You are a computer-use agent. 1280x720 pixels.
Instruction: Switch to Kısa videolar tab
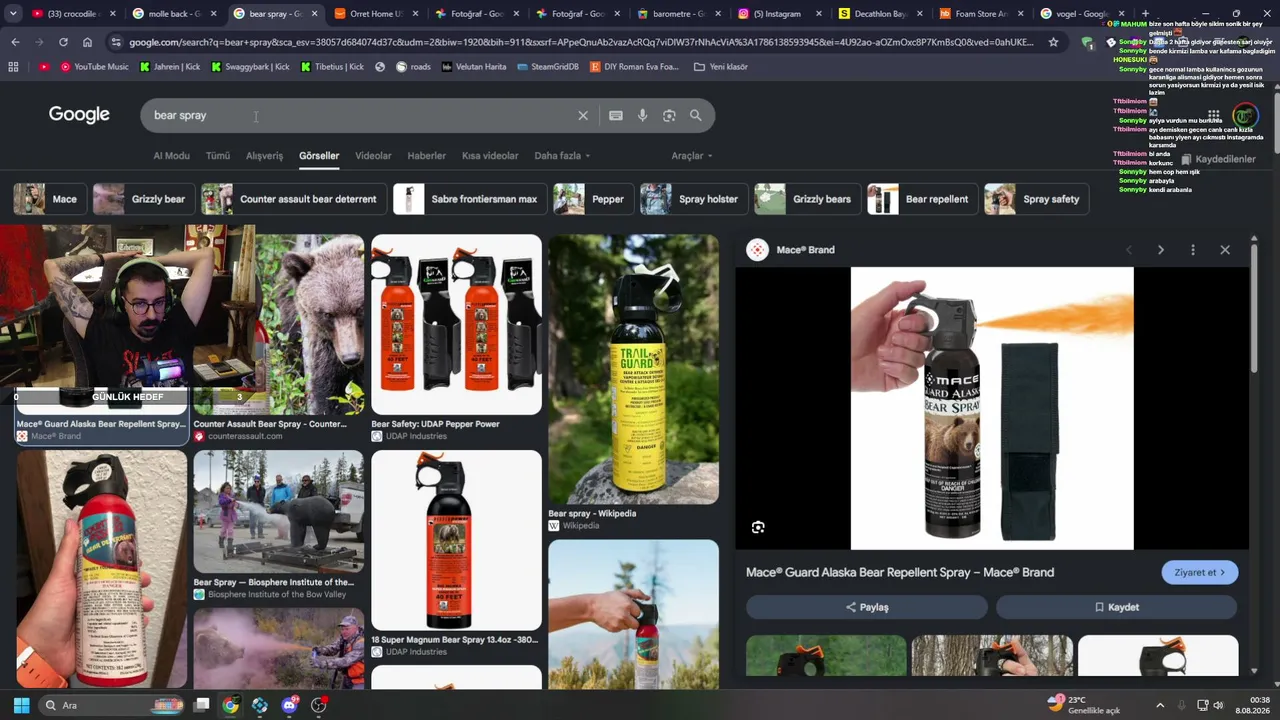pyautogui.click(x=490, y=156)
